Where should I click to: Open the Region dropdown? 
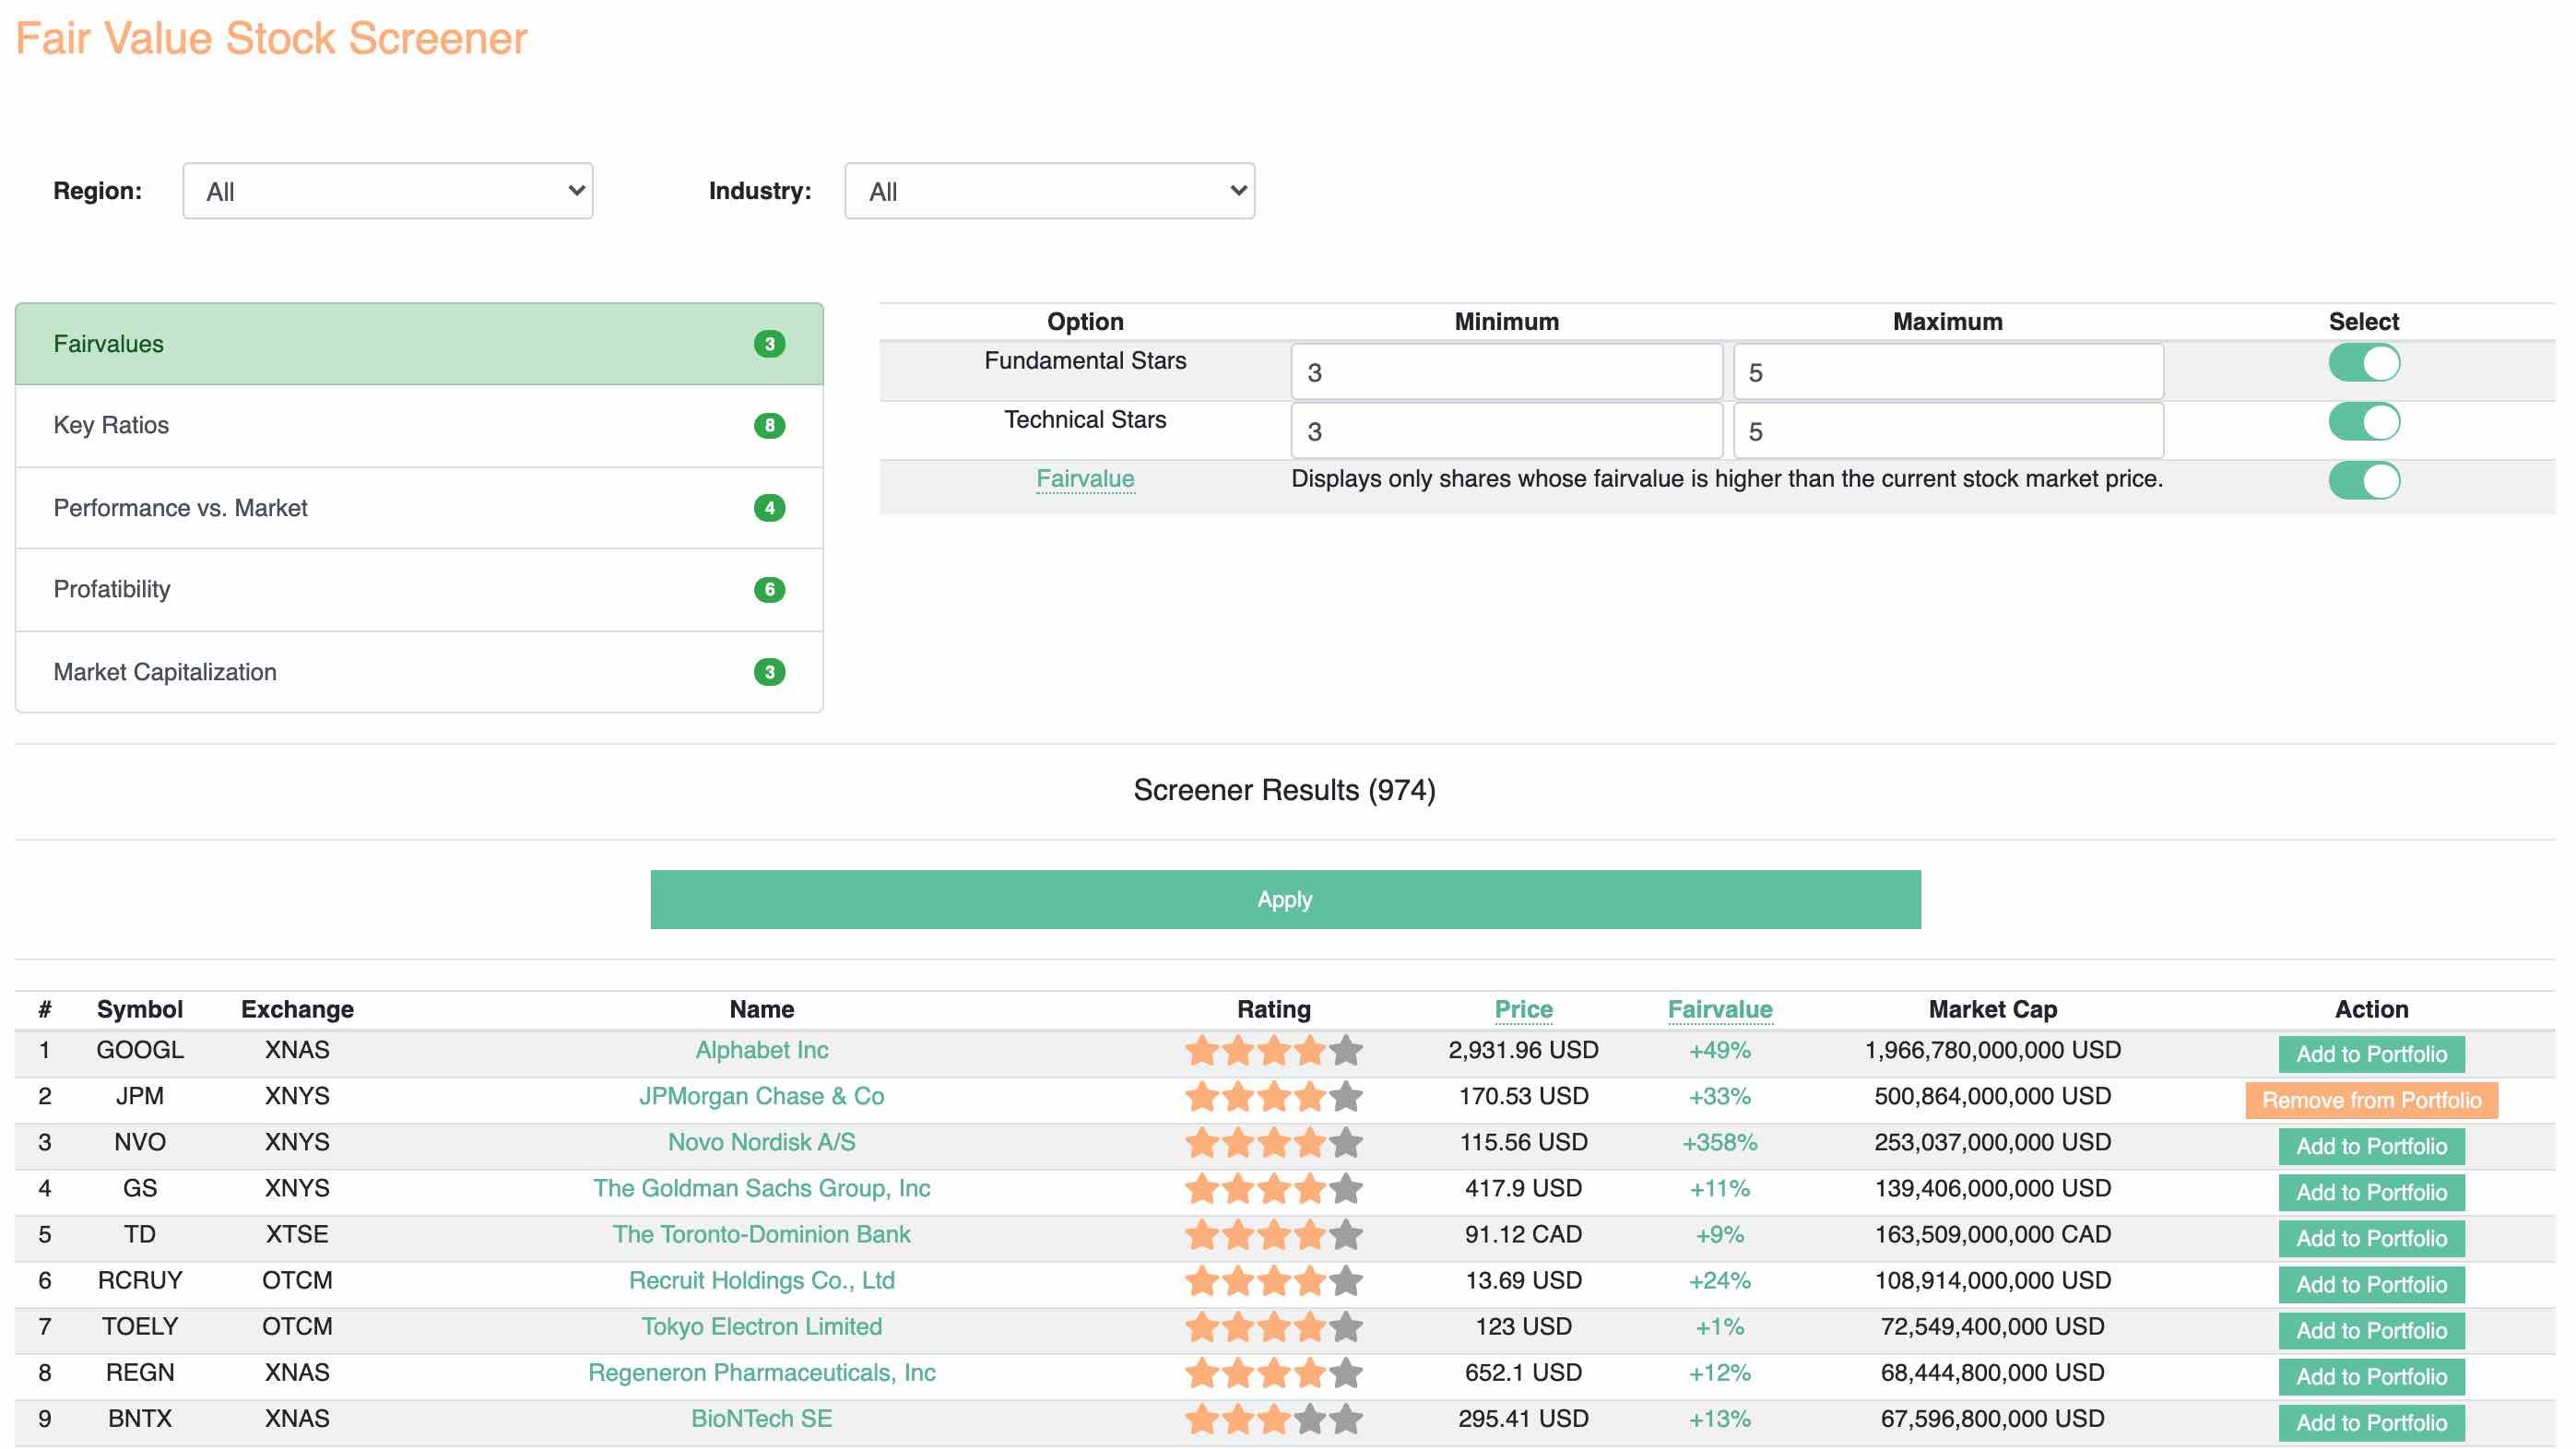387,191
